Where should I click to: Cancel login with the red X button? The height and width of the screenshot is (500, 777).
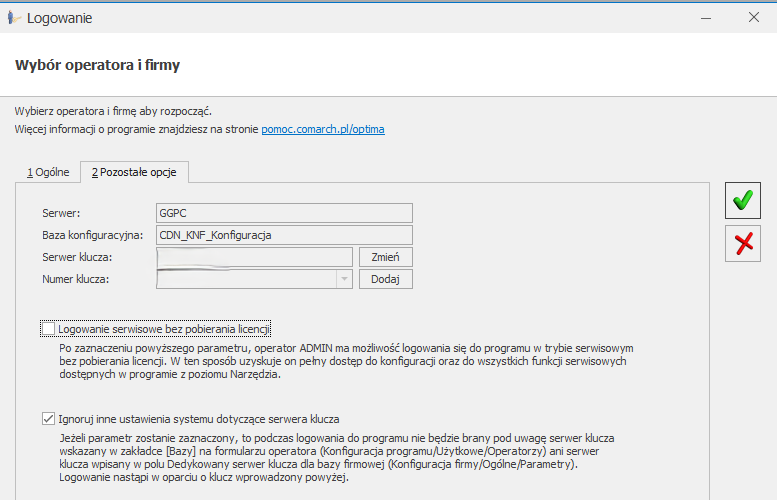742,243
